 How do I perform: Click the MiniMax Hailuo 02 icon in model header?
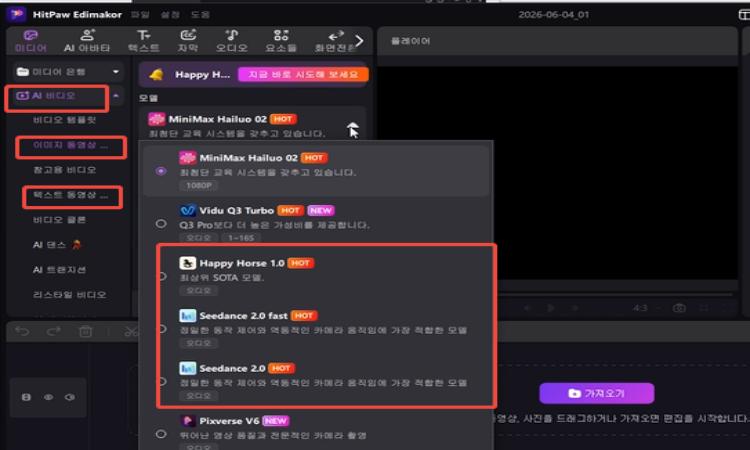[156, 119]
